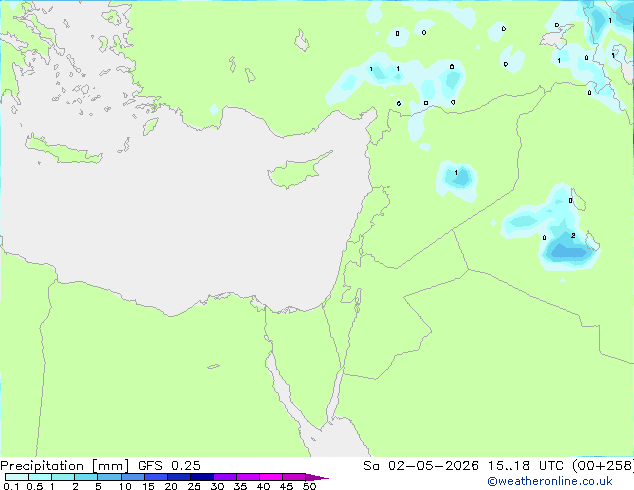
Task: Click the "0.5" legend scale label
Action: tap(35, 486)
